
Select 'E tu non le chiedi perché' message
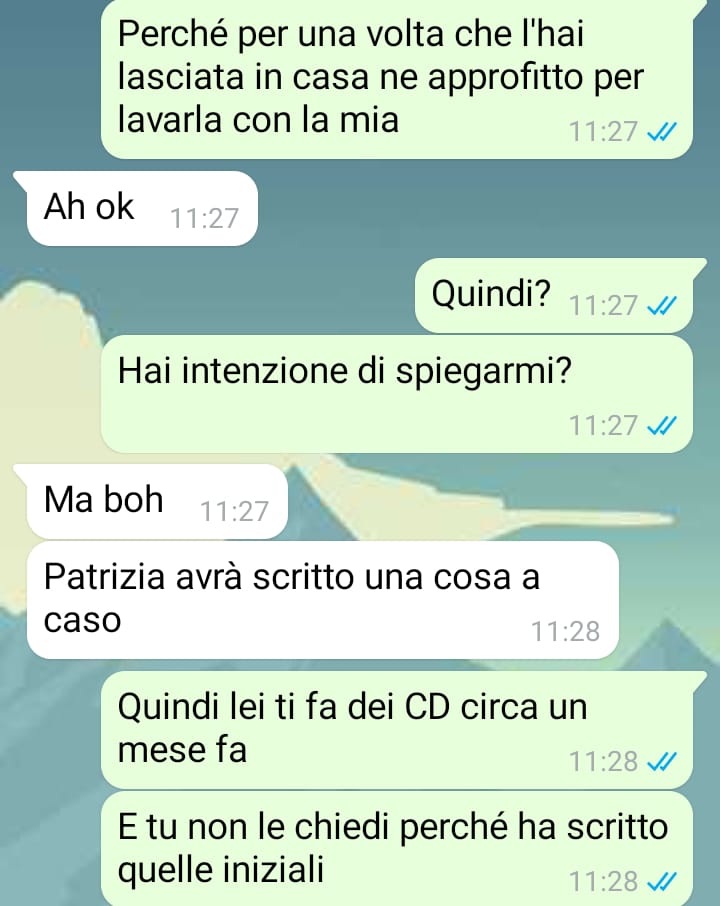pos(397,849)
